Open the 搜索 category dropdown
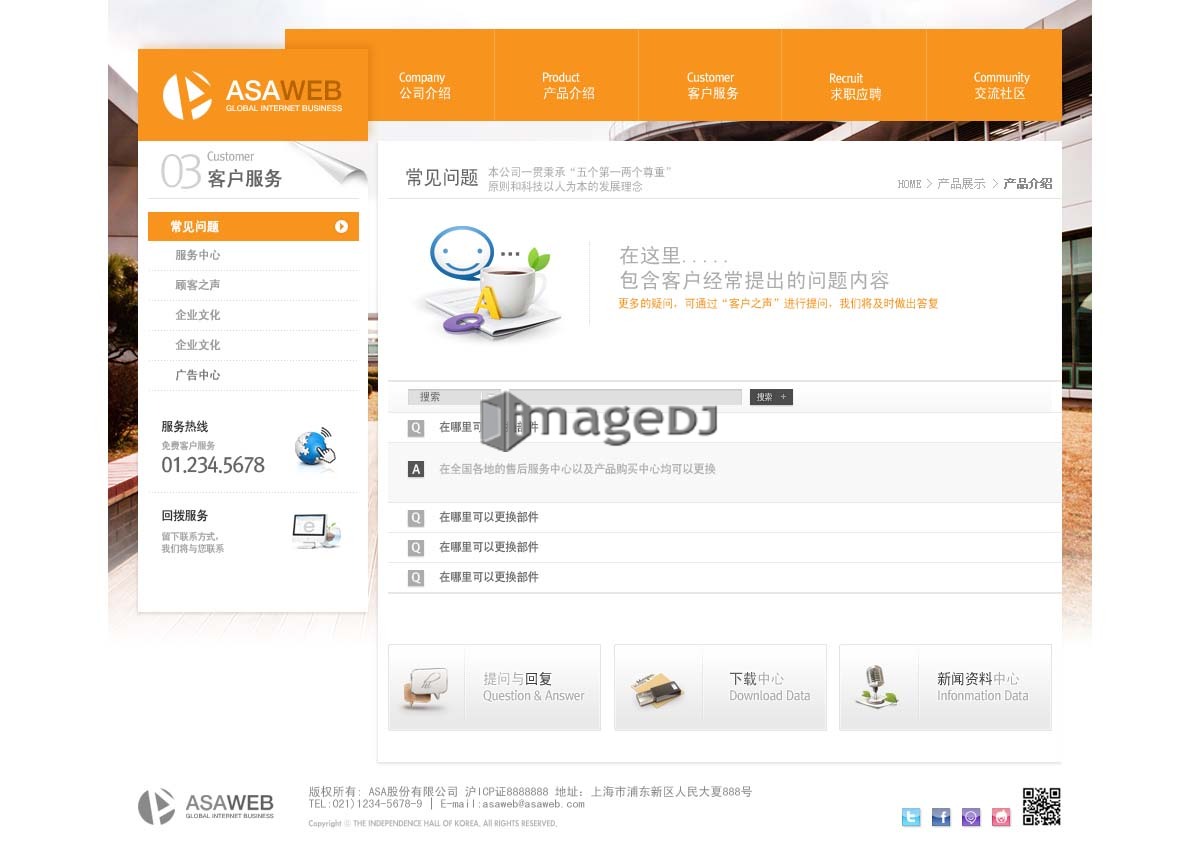 click(x=454, y=397)
